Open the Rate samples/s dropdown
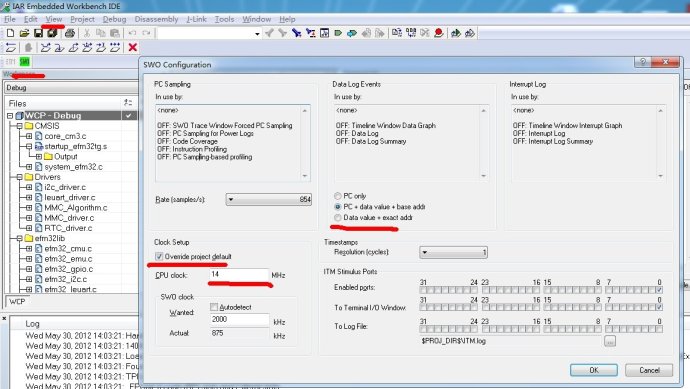 268,199
